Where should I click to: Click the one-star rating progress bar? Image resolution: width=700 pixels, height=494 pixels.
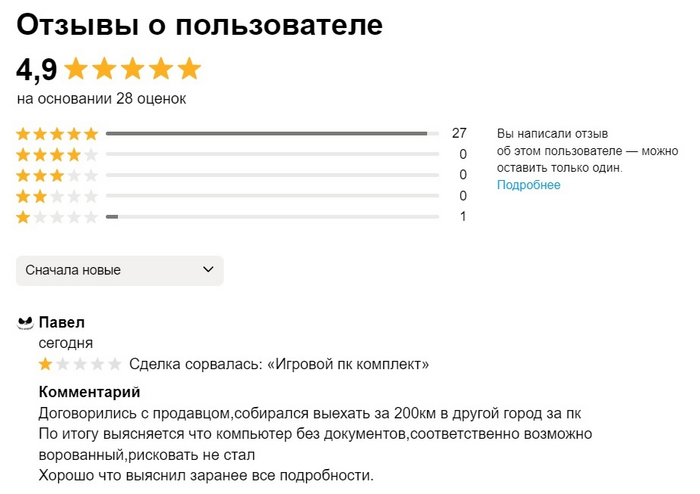(x=272, y=217)
